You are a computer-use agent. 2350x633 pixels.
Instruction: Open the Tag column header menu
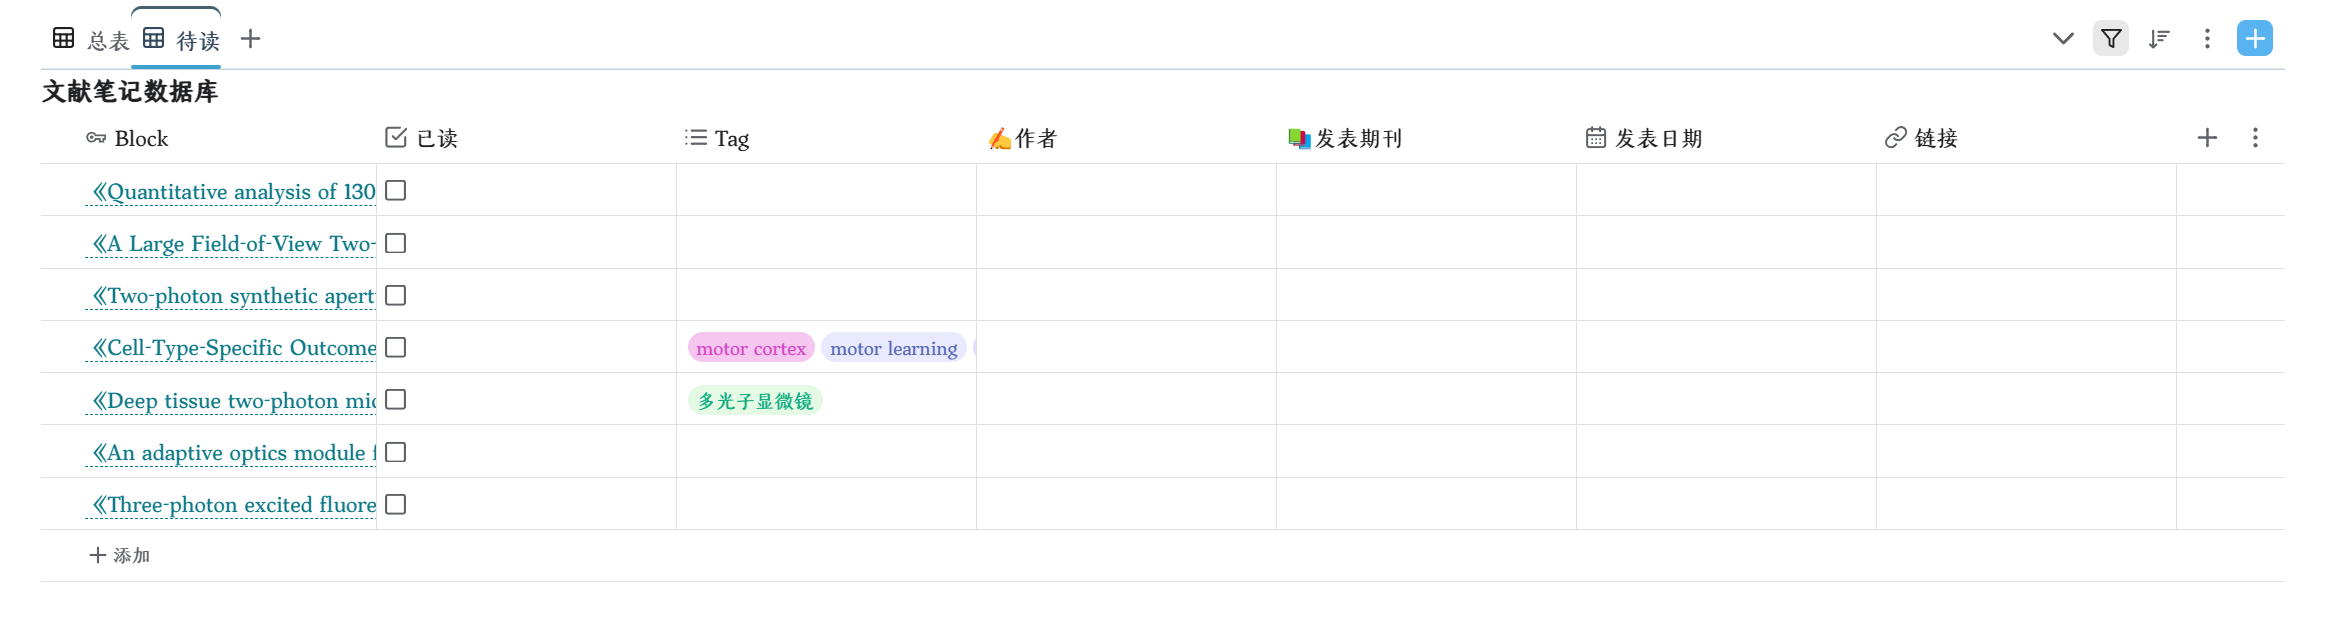(x=731, y=138)
